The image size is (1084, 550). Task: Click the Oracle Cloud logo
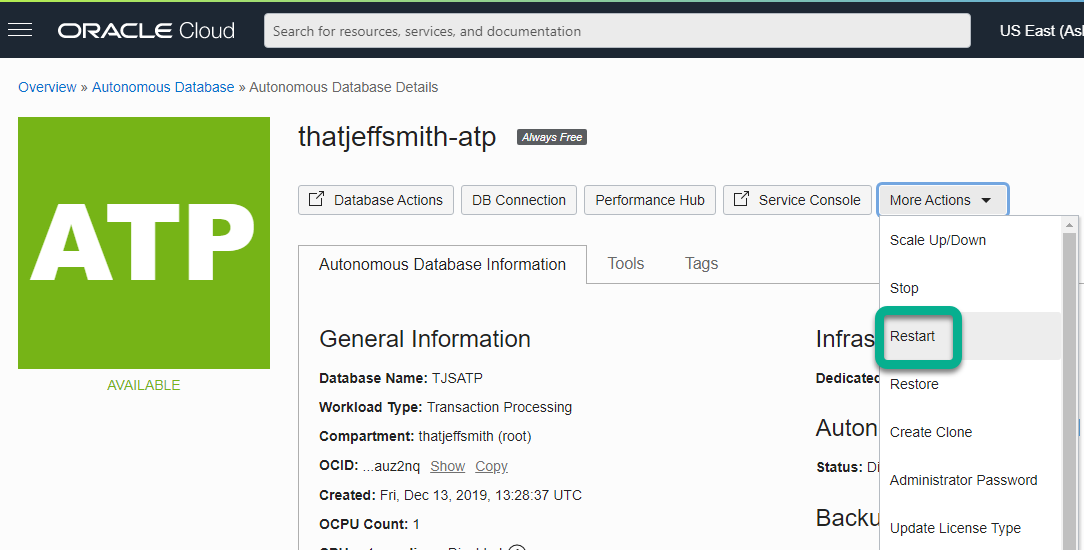tap(146, 30)
